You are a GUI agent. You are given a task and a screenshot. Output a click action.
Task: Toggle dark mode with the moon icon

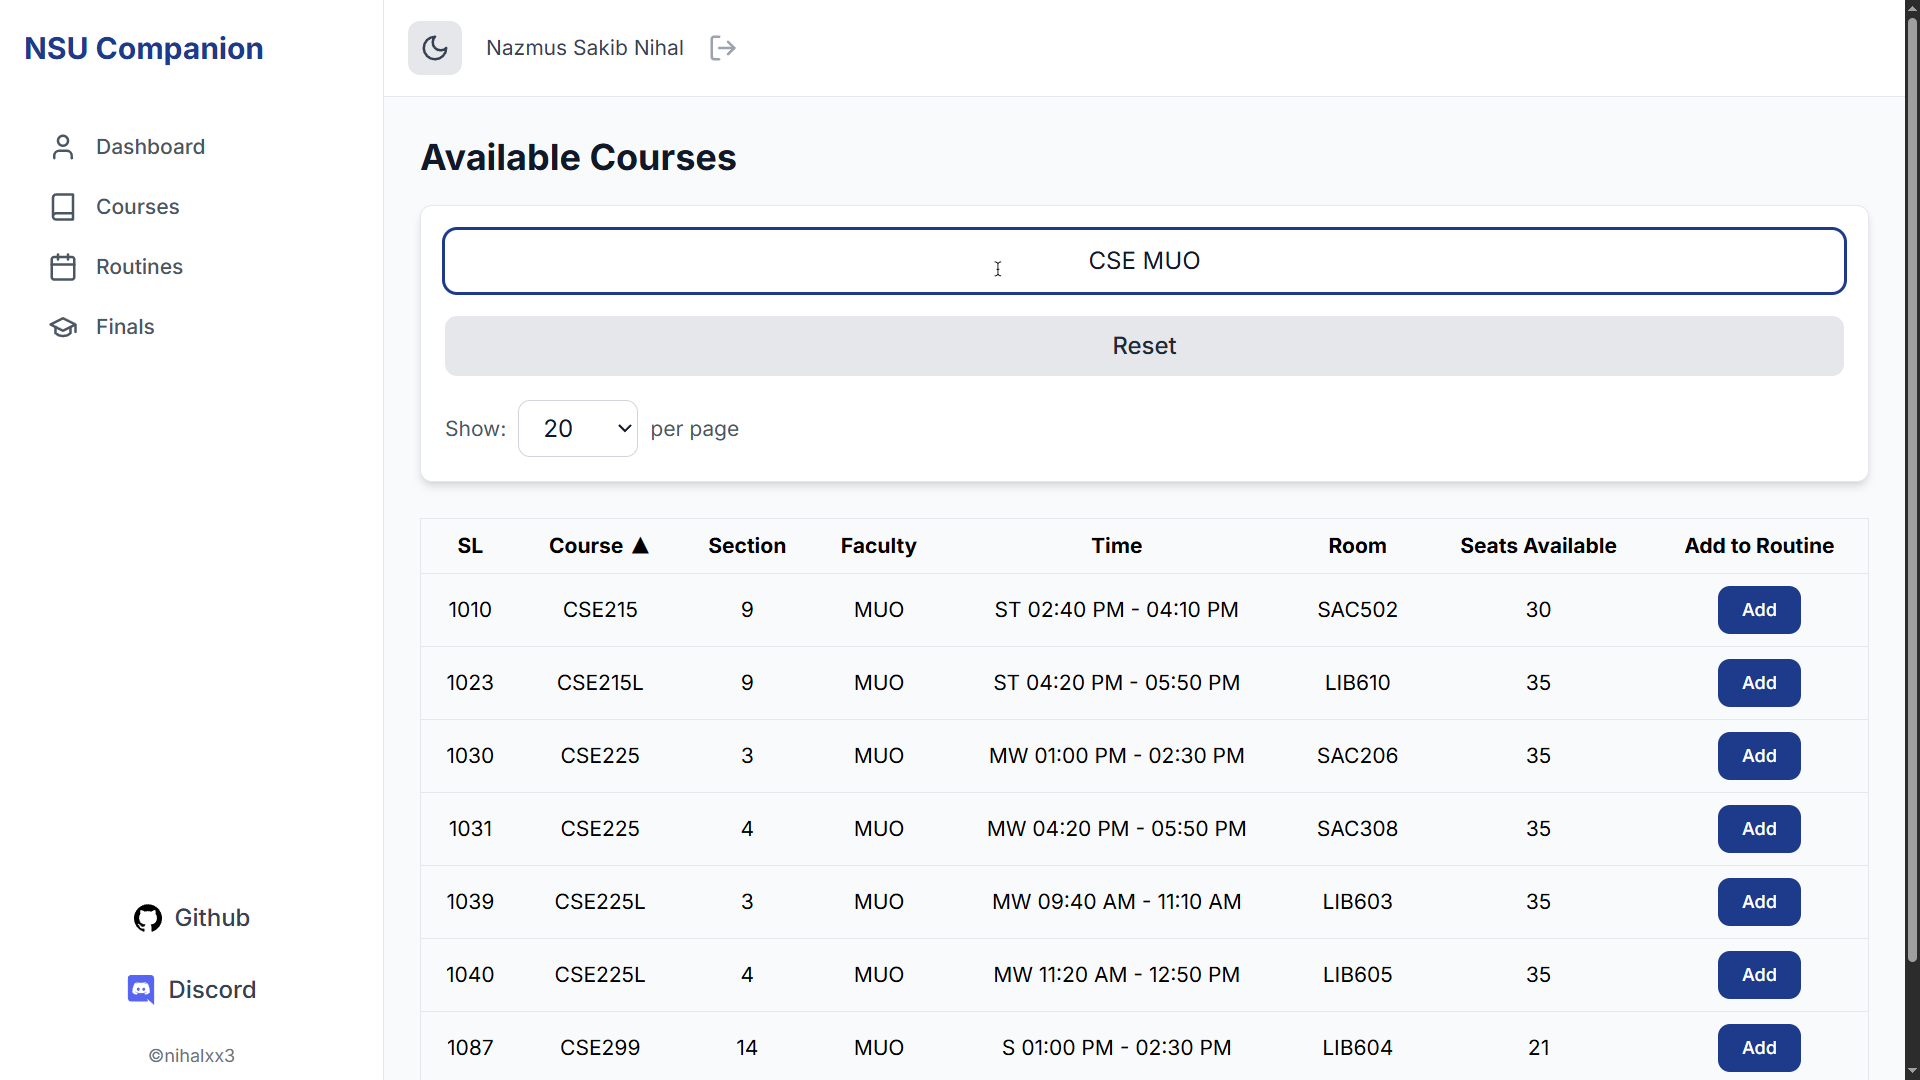[x=435, y=48]
